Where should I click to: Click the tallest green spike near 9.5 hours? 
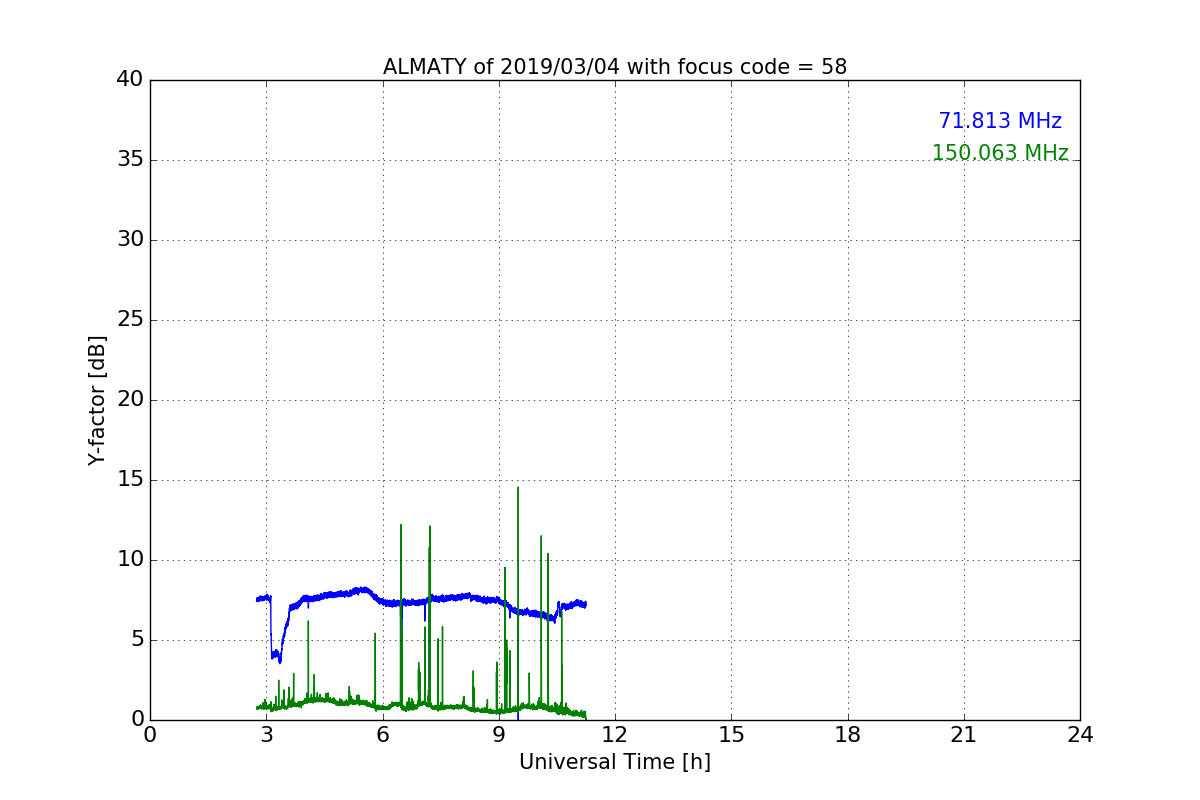pos(518,600)
